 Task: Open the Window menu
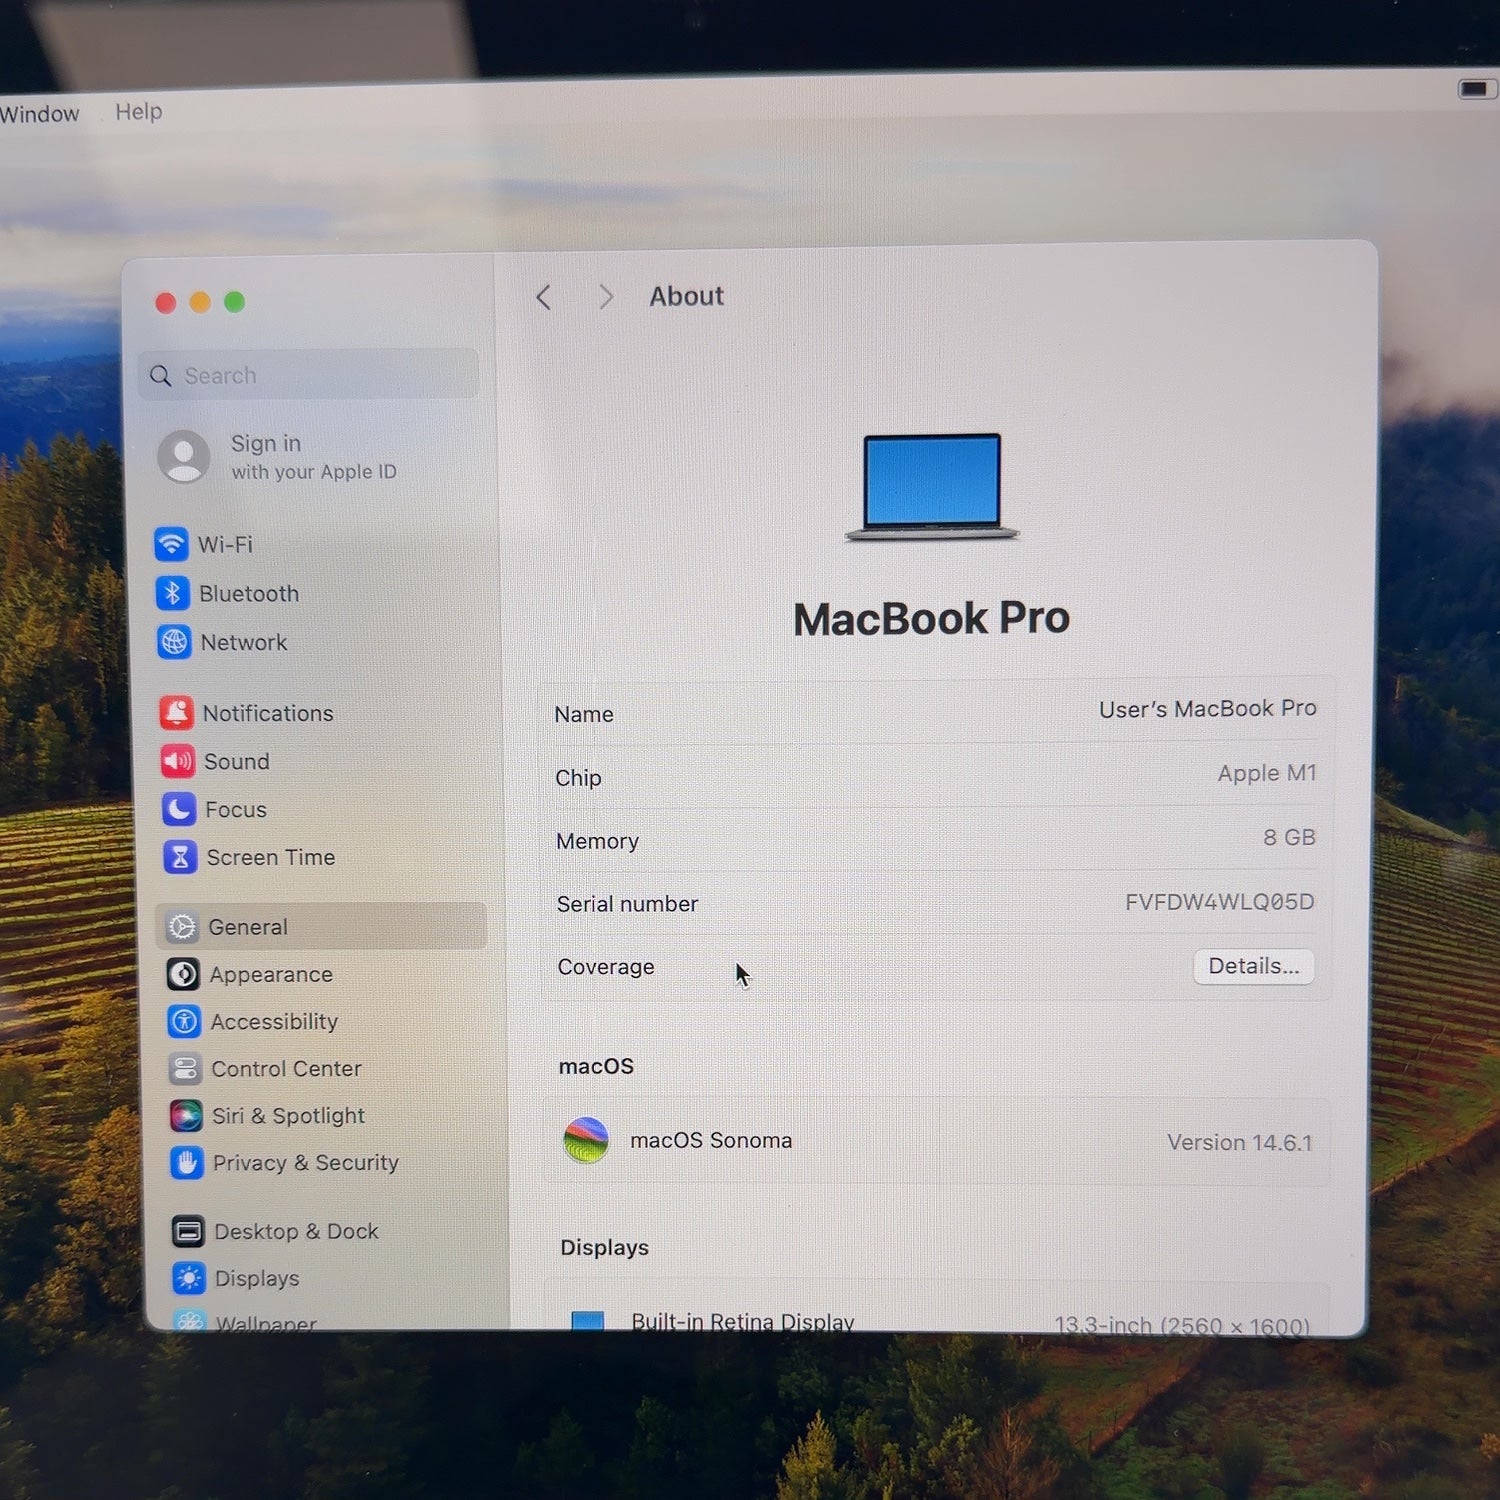pyautogui.click(x=39, y=114)
